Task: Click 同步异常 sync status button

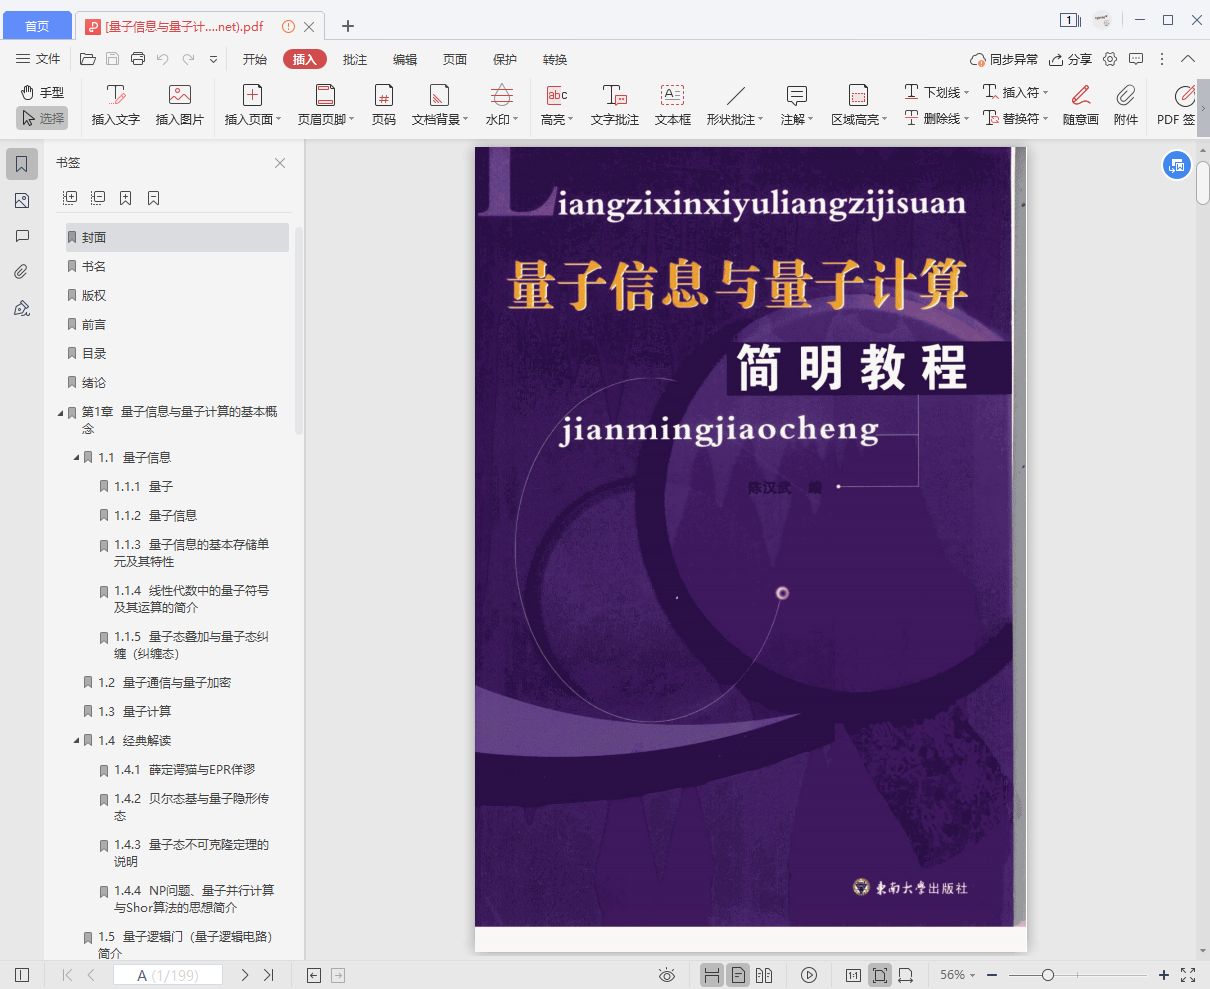Action: [1004, 60]
